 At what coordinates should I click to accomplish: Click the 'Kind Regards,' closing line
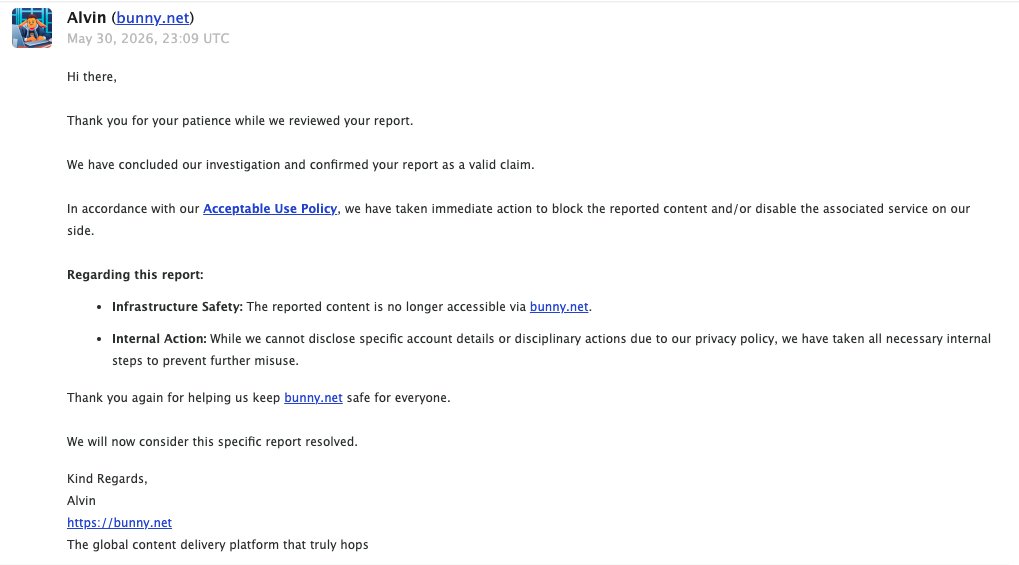pyautogui.click(x=107, y=479)
